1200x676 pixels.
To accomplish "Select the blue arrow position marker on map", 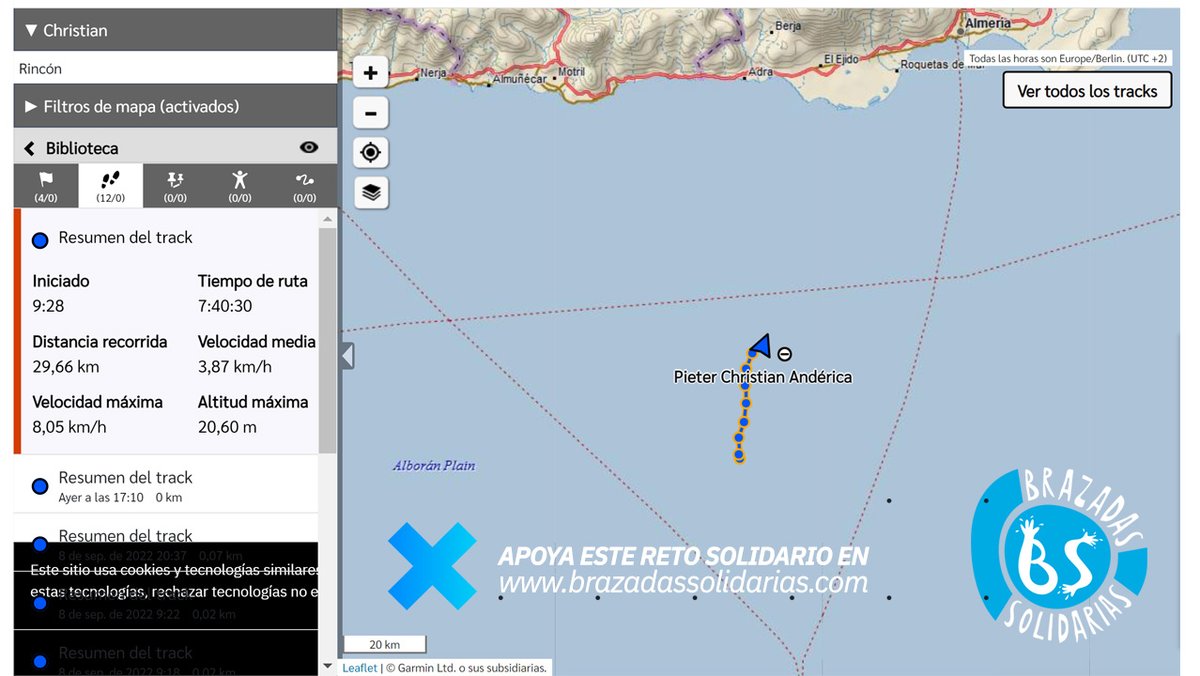I will click(760, 345).
